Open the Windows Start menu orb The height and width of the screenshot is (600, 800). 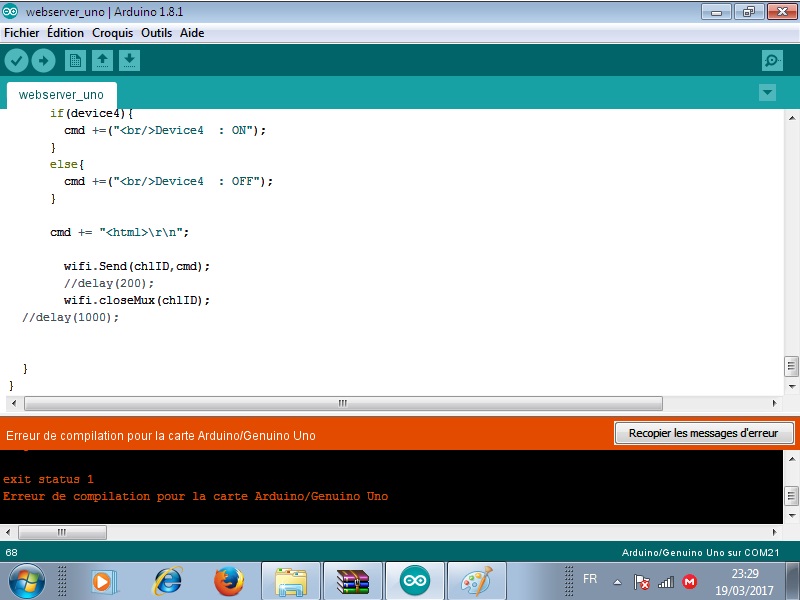tap(27, 581)
